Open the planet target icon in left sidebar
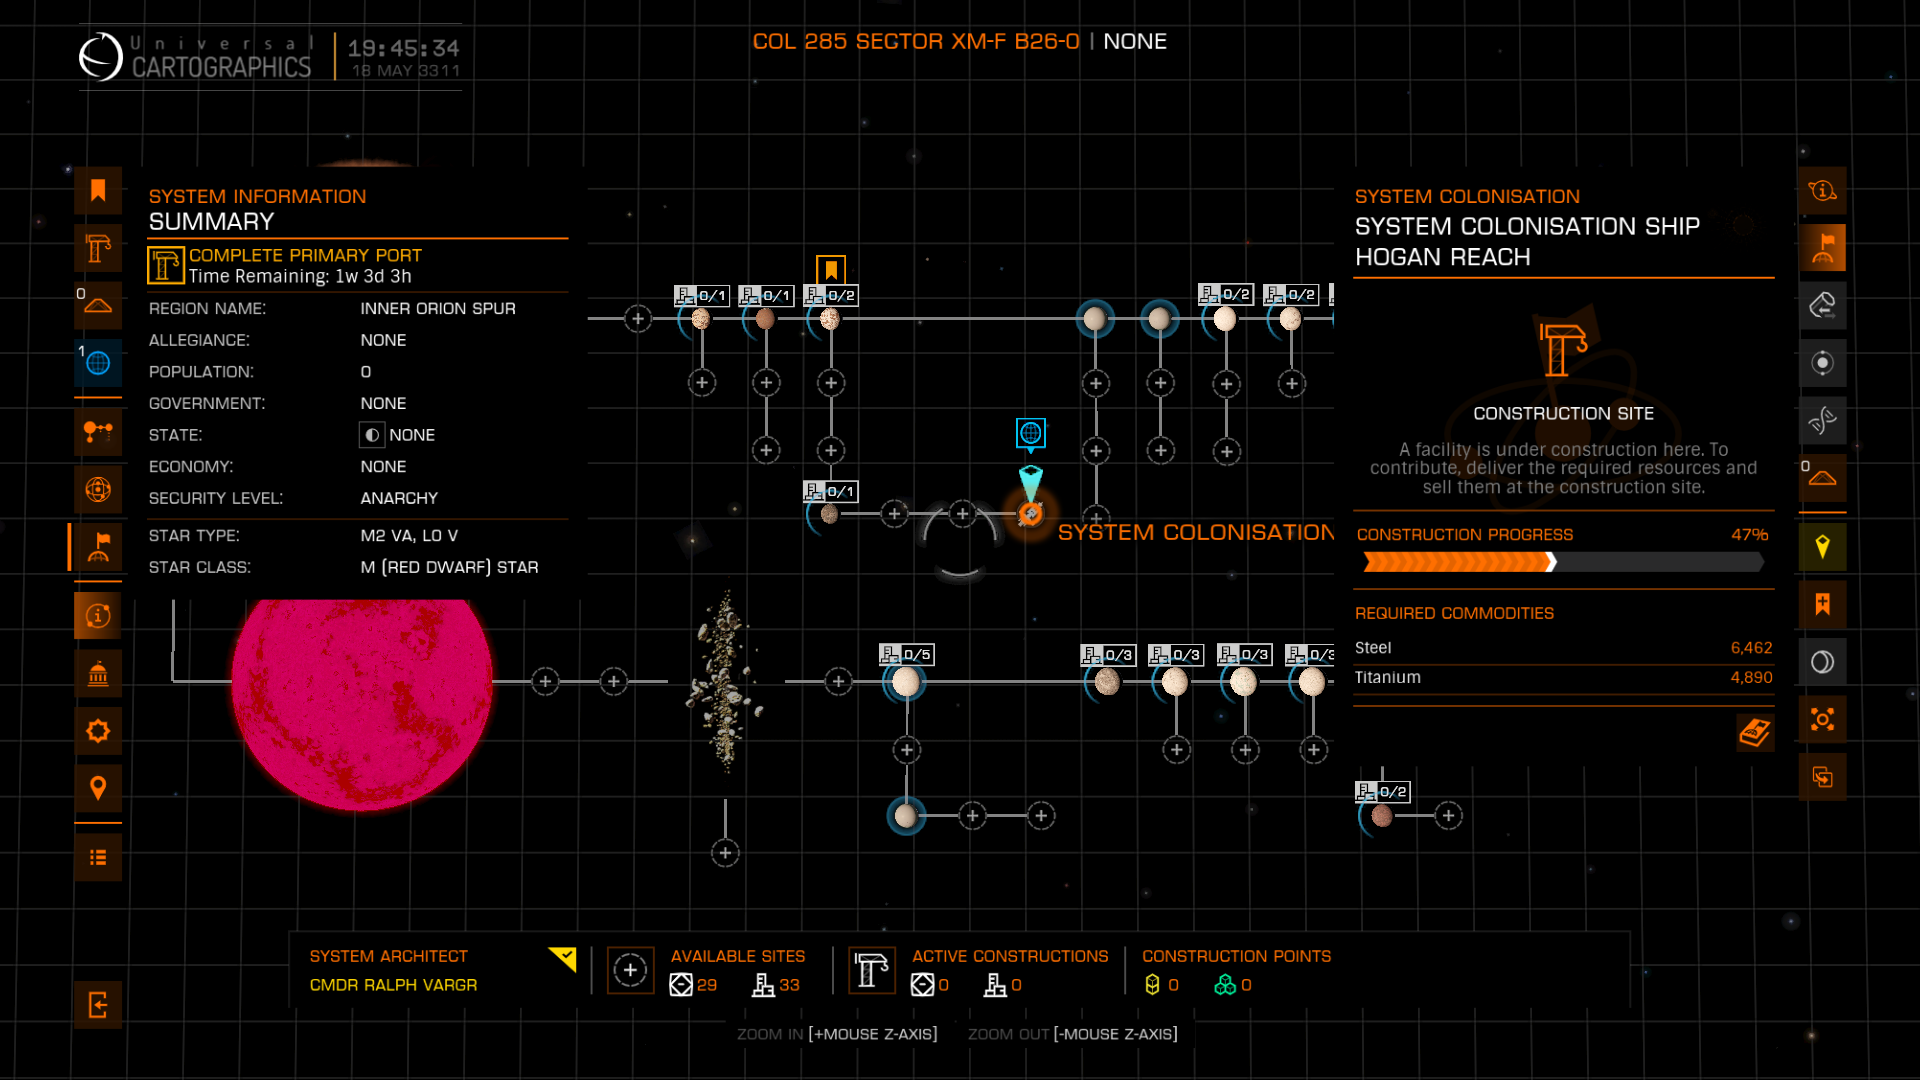This screenshot has height=1080, width=1920. tap(98, 489)
